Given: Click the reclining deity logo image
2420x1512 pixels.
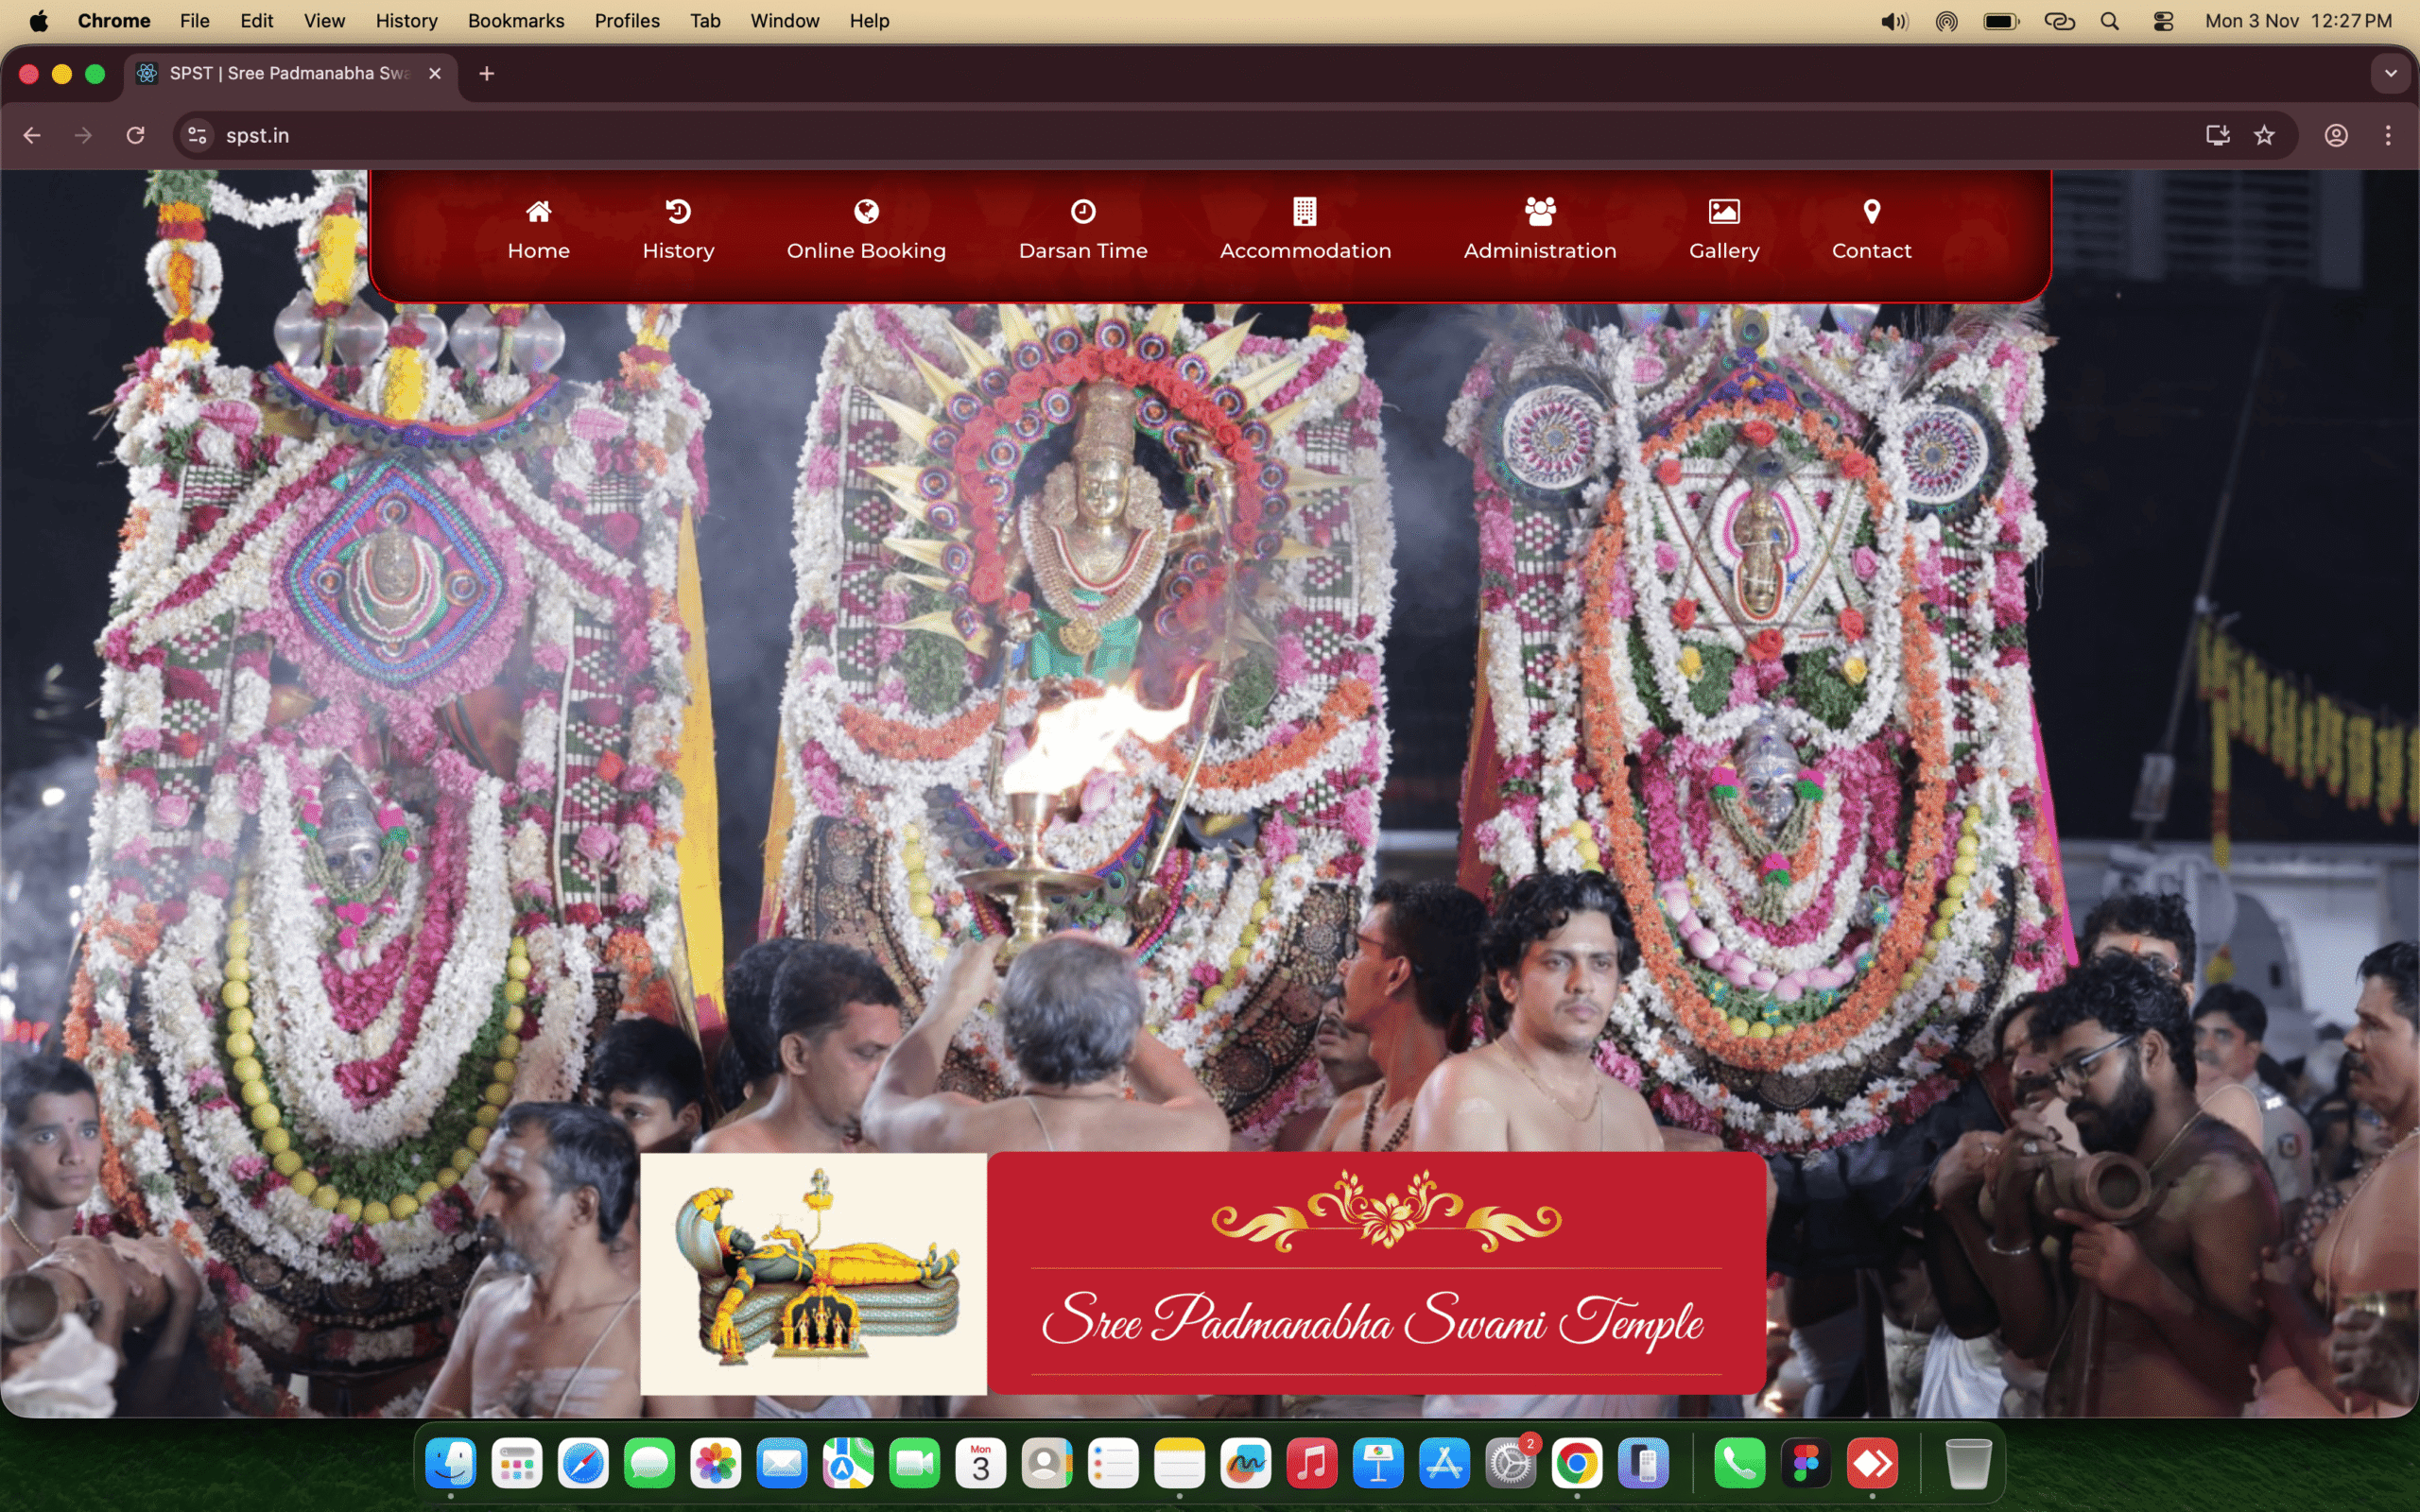Looking at the screenshot, I should pyautogui.click(x=813, y=1273).
